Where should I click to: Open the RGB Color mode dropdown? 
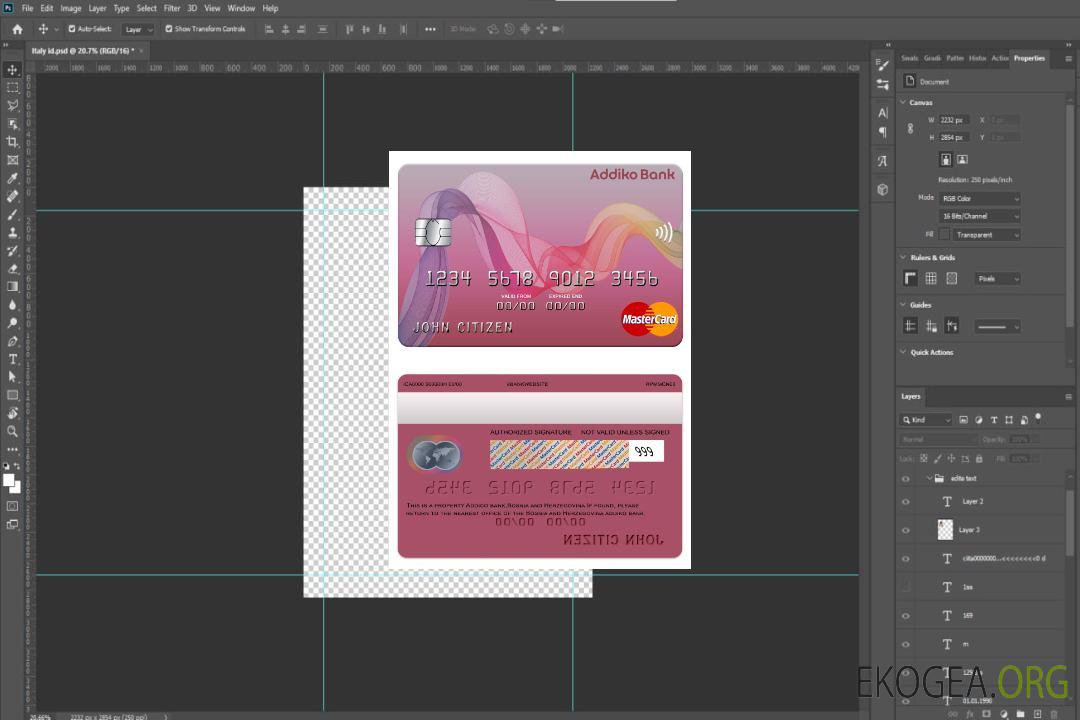click(x=980, y=198)
